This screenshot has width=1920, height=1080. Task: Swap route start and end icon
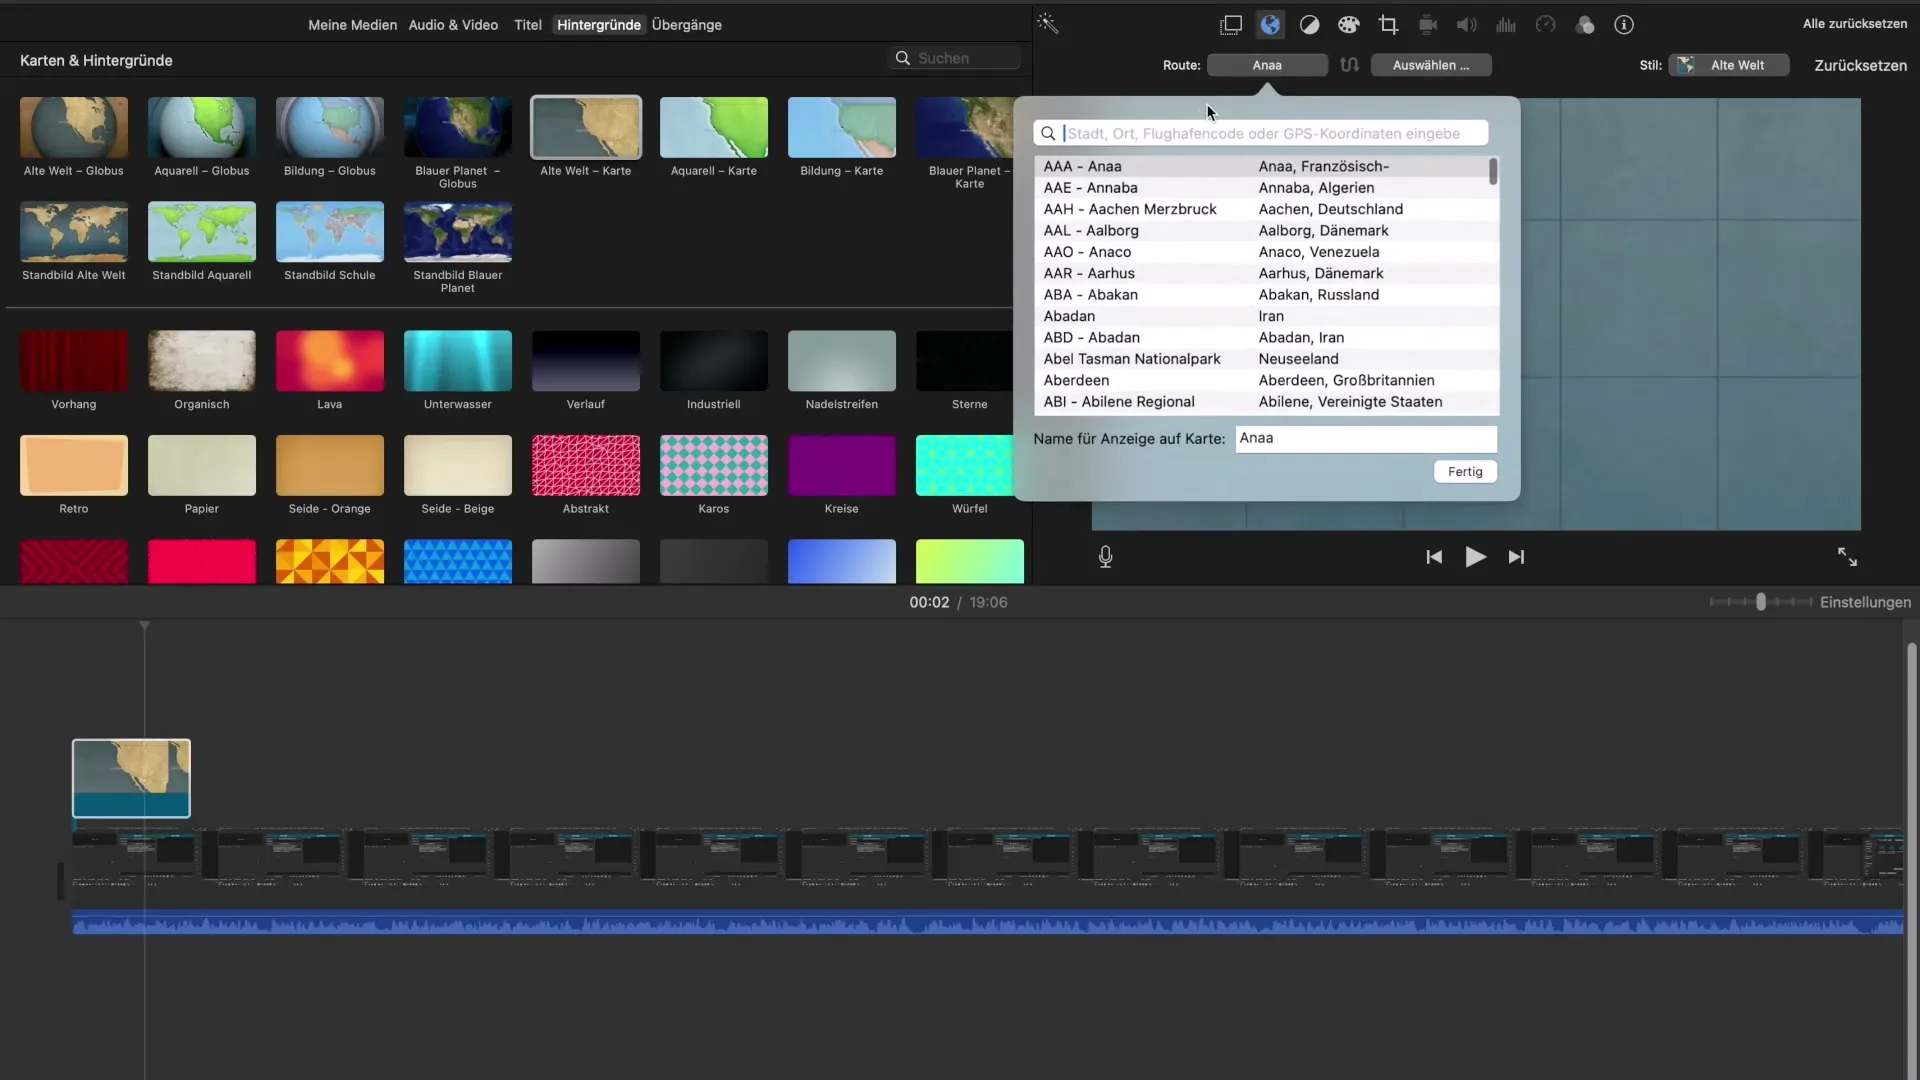[x=1349, y=65]
